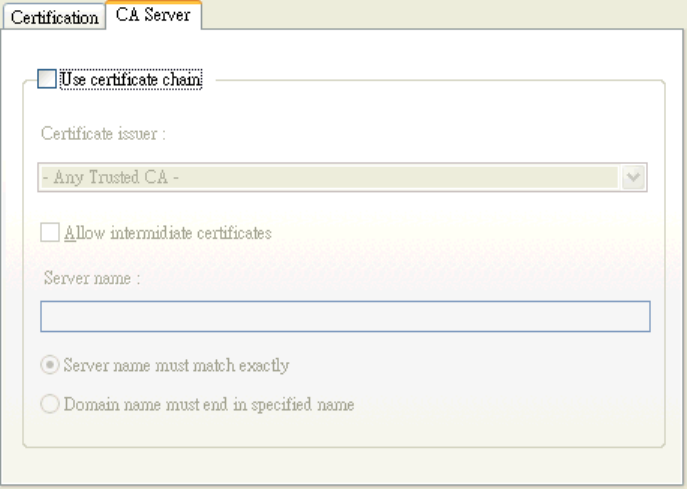
Task: Click "Domain name must end in specified name" label
Action: click(207, 405)
